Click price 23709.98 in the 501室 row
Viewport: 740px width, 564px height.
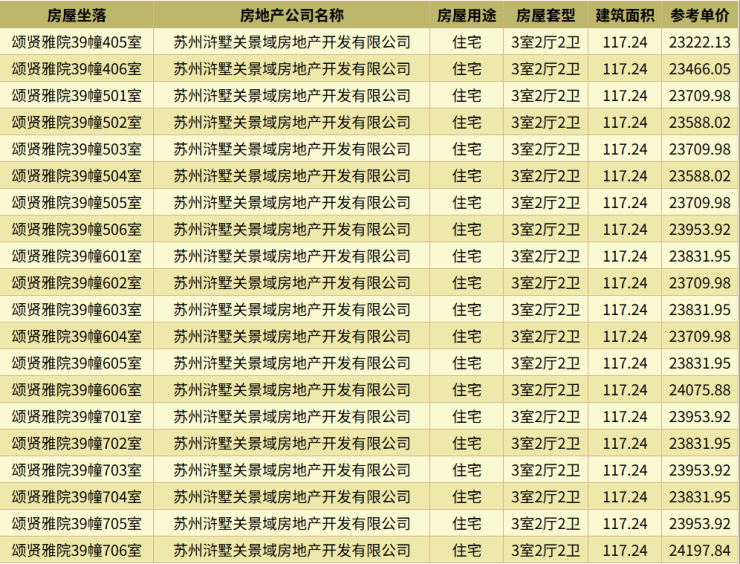click(x=700, y=96)
